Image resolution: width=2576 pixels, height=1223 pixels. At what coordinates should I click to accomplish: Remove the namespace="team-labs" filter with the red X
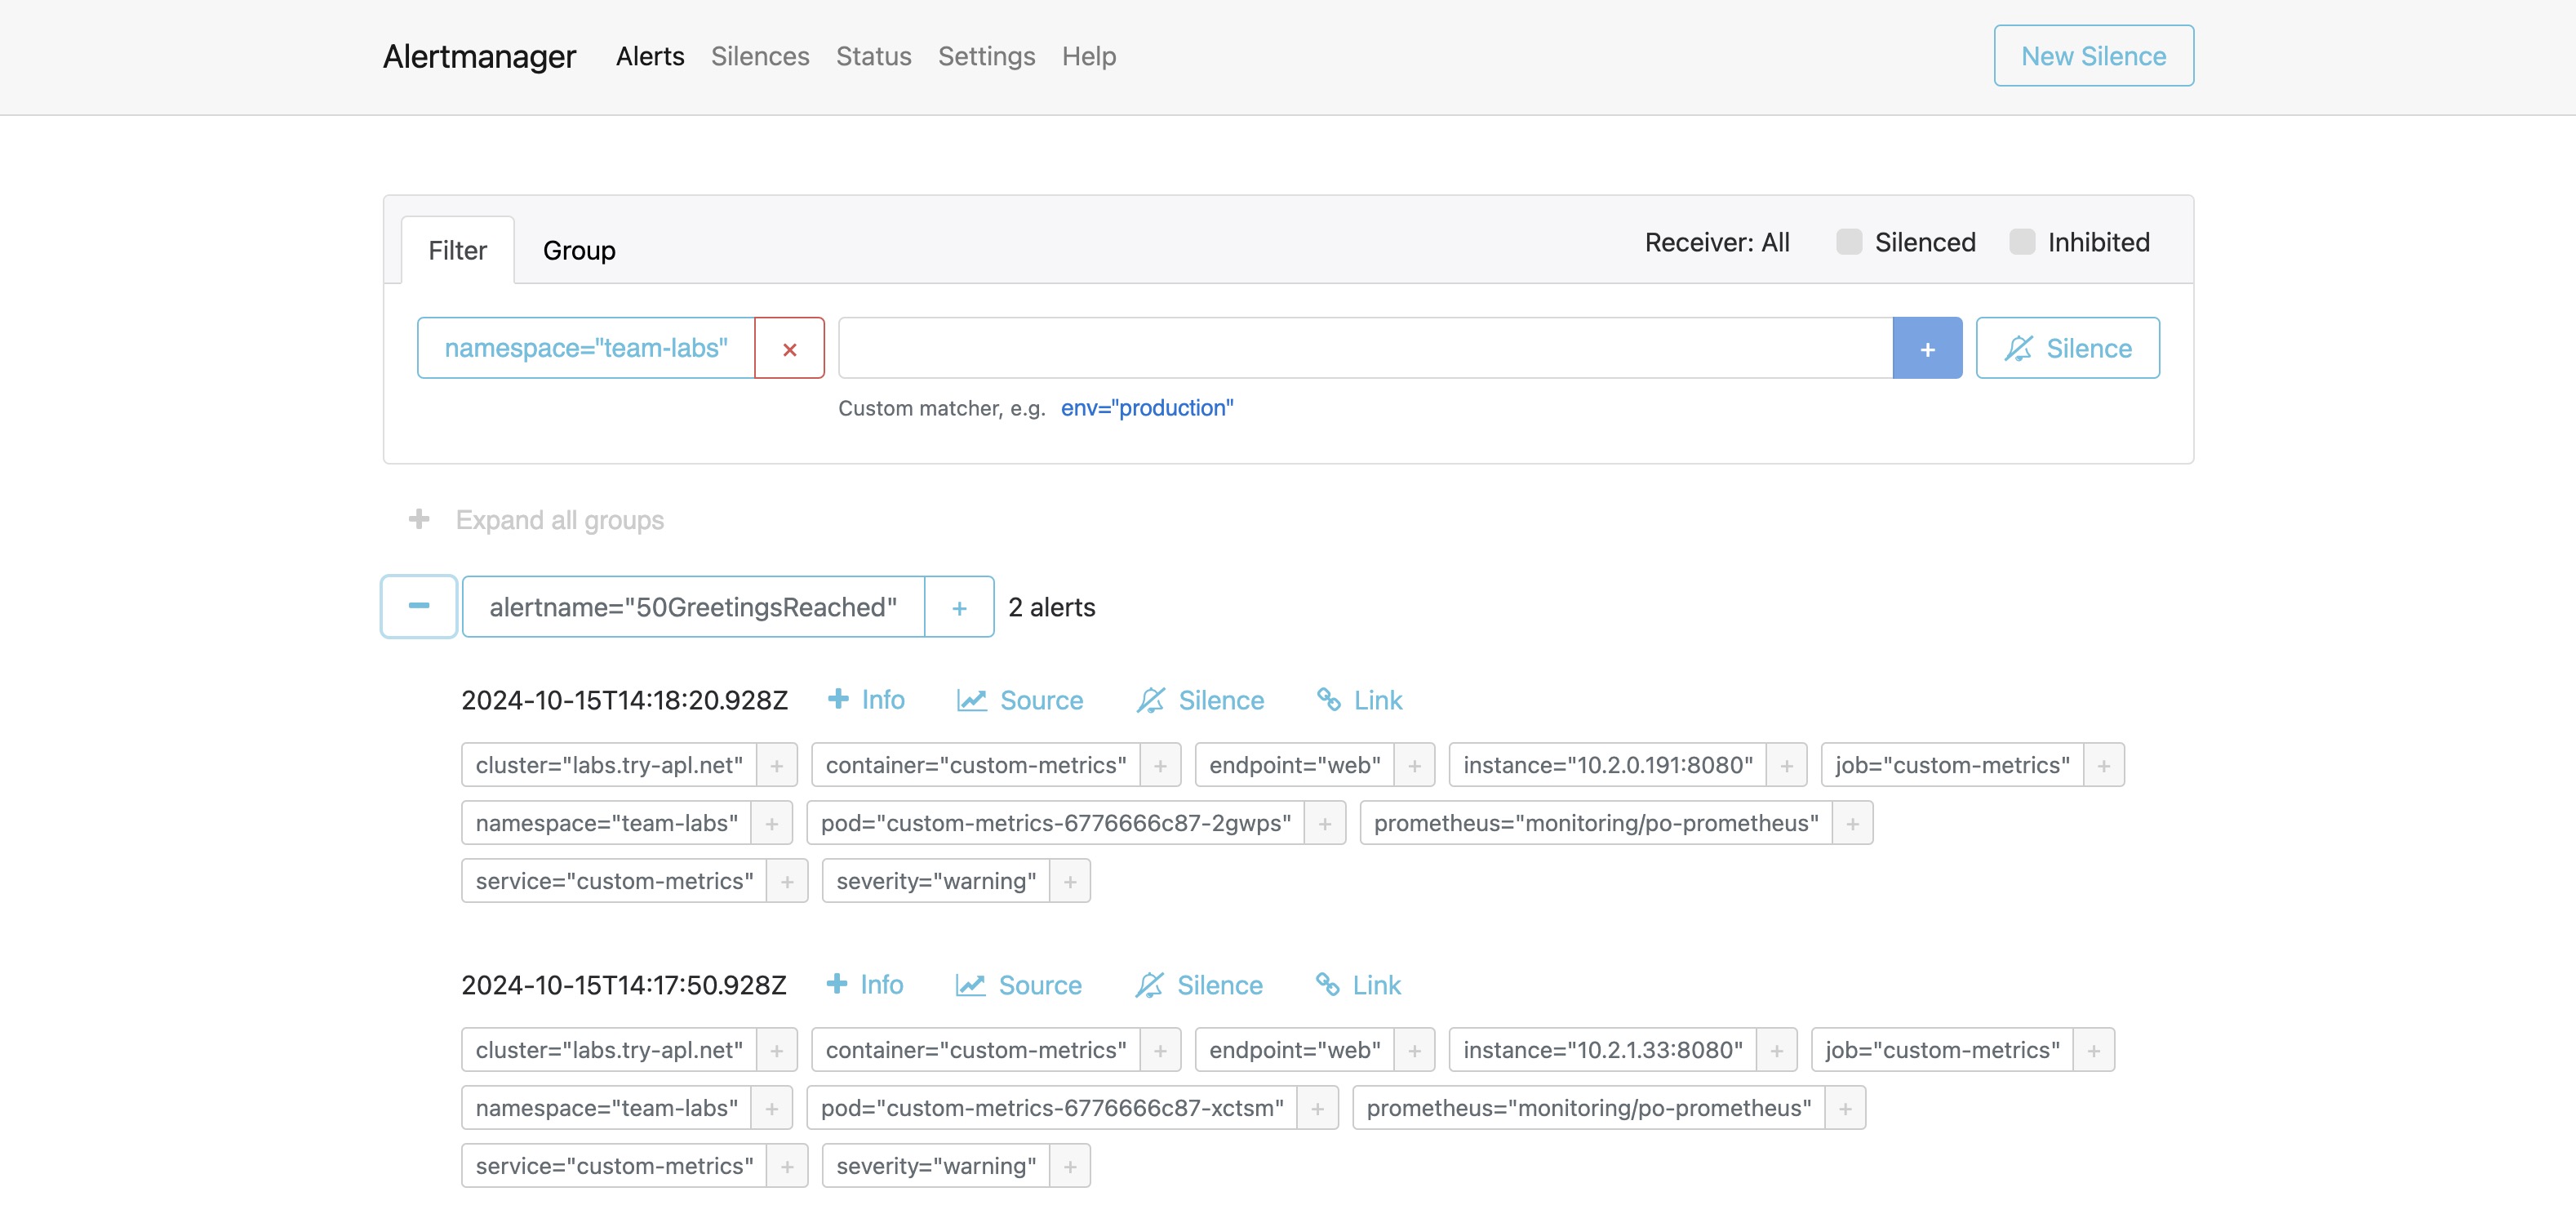click(x=789, y=349)
